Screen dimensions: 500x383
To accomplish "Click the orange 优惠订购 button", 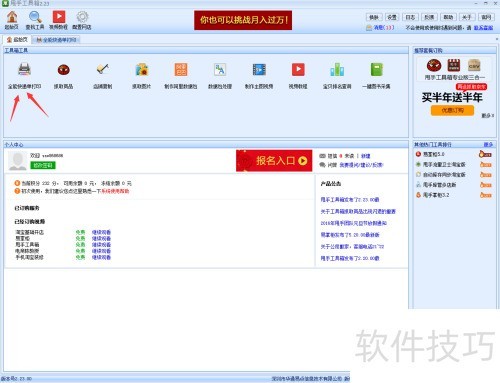I will [452, 110].
